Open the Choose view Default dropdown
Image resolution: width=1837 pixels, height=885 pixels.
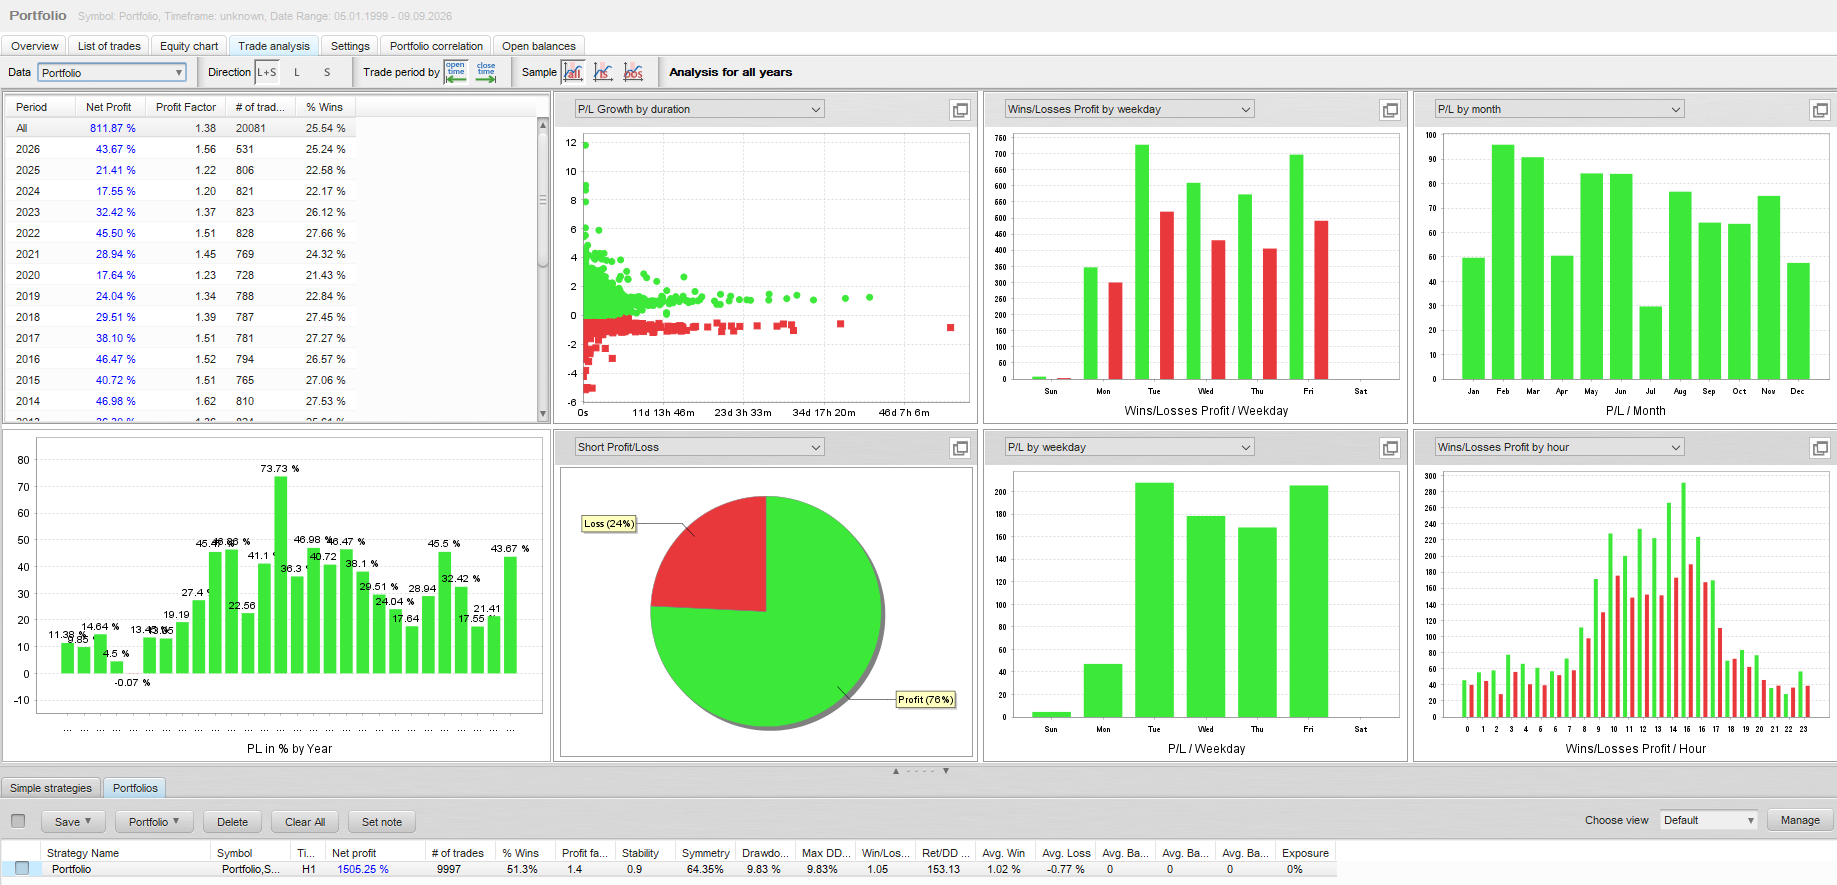1708,820
